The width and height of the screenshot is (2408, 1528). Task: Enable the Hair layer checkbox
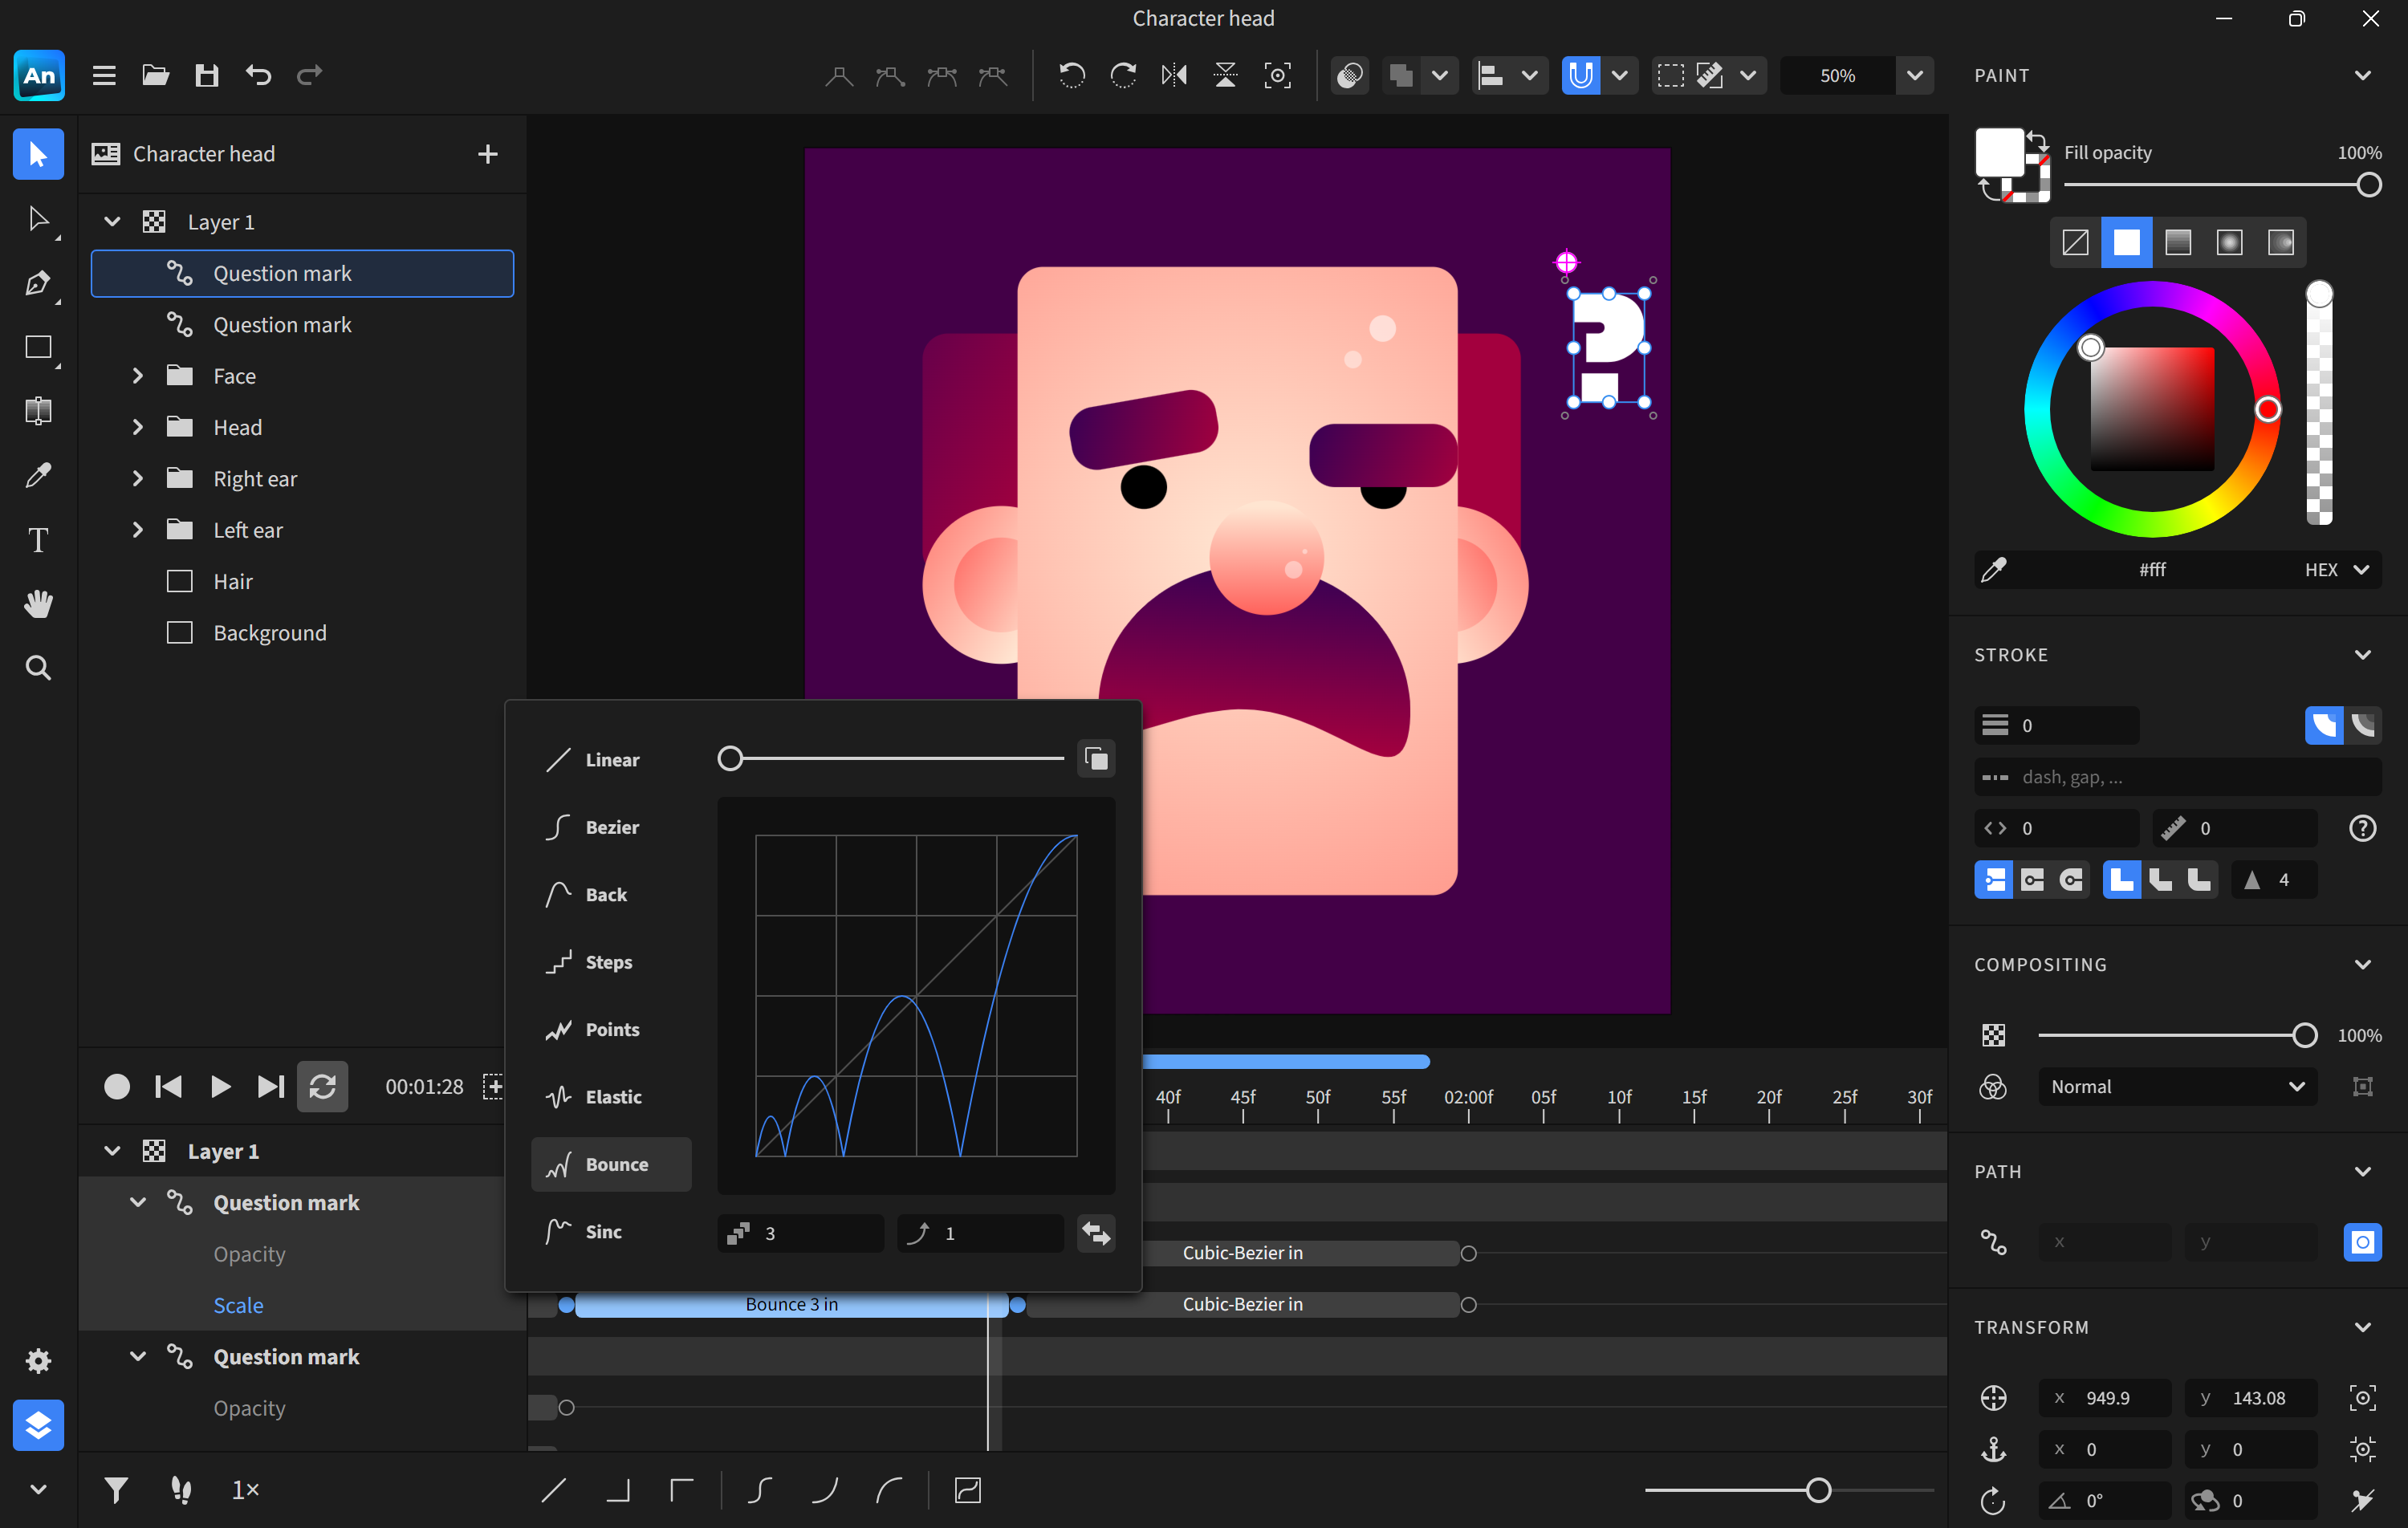(179, 580)
